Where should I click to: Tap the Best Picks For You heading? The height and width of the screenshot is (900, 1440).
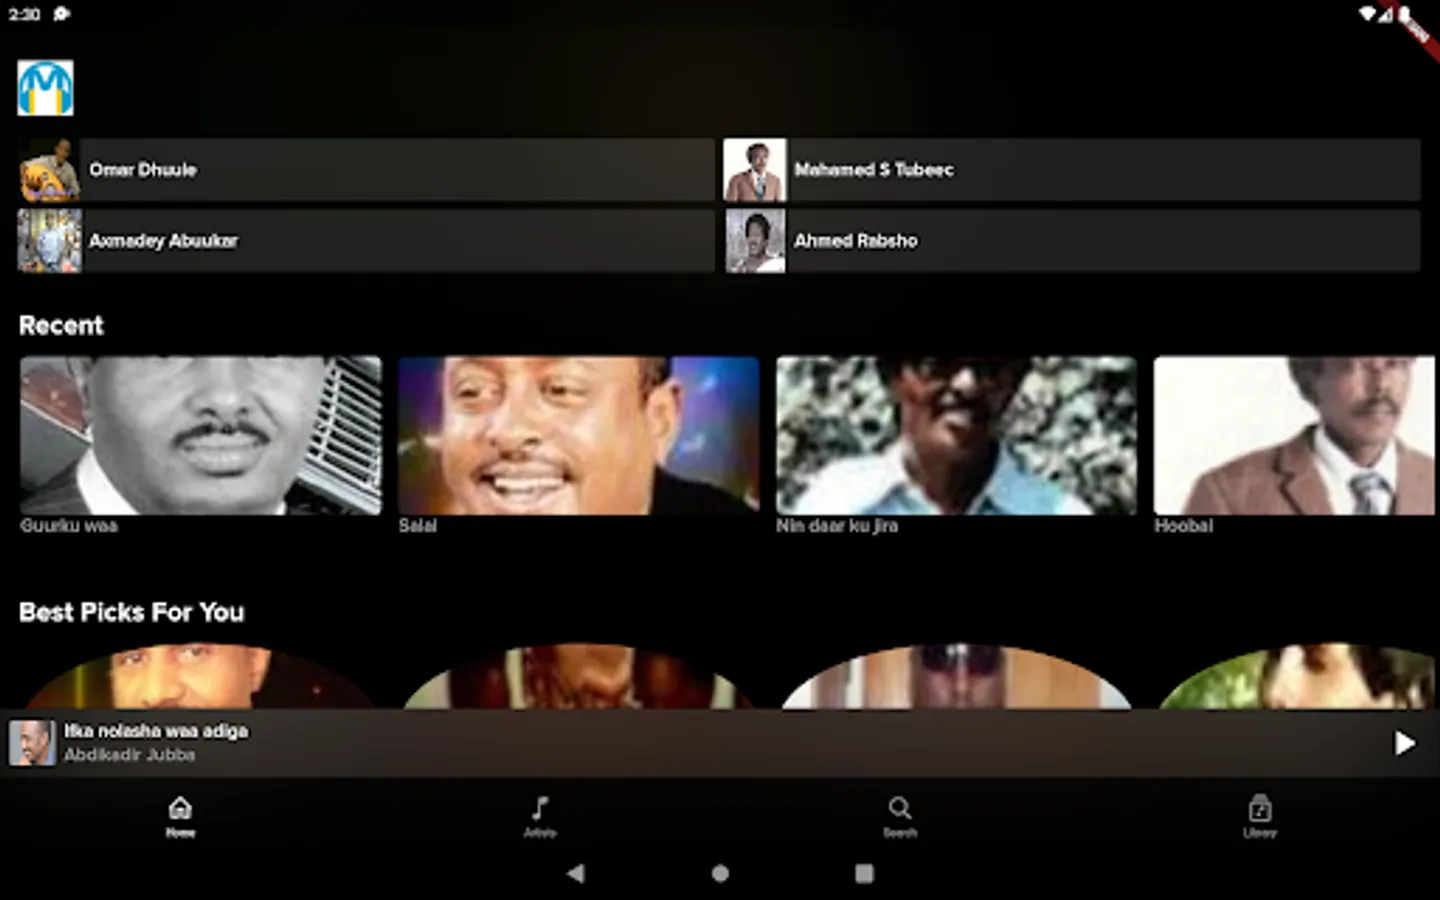click(132, 612)
